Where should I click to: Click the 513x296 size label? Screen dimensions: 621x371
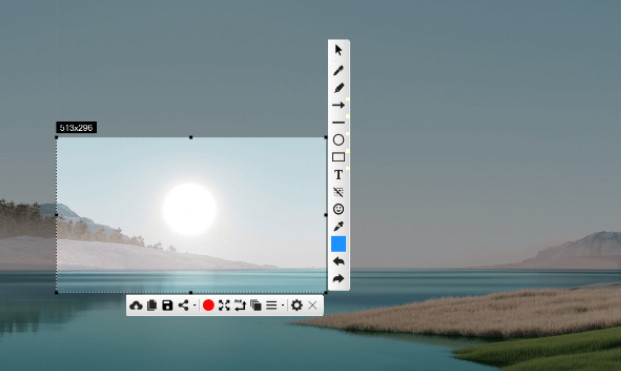[x=76, y=127]
